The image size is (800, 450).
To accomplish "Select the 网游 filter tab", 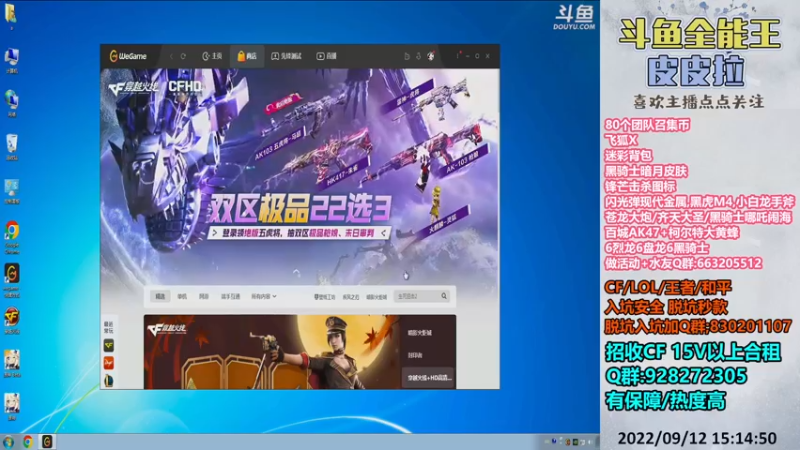I will [204, 296].
